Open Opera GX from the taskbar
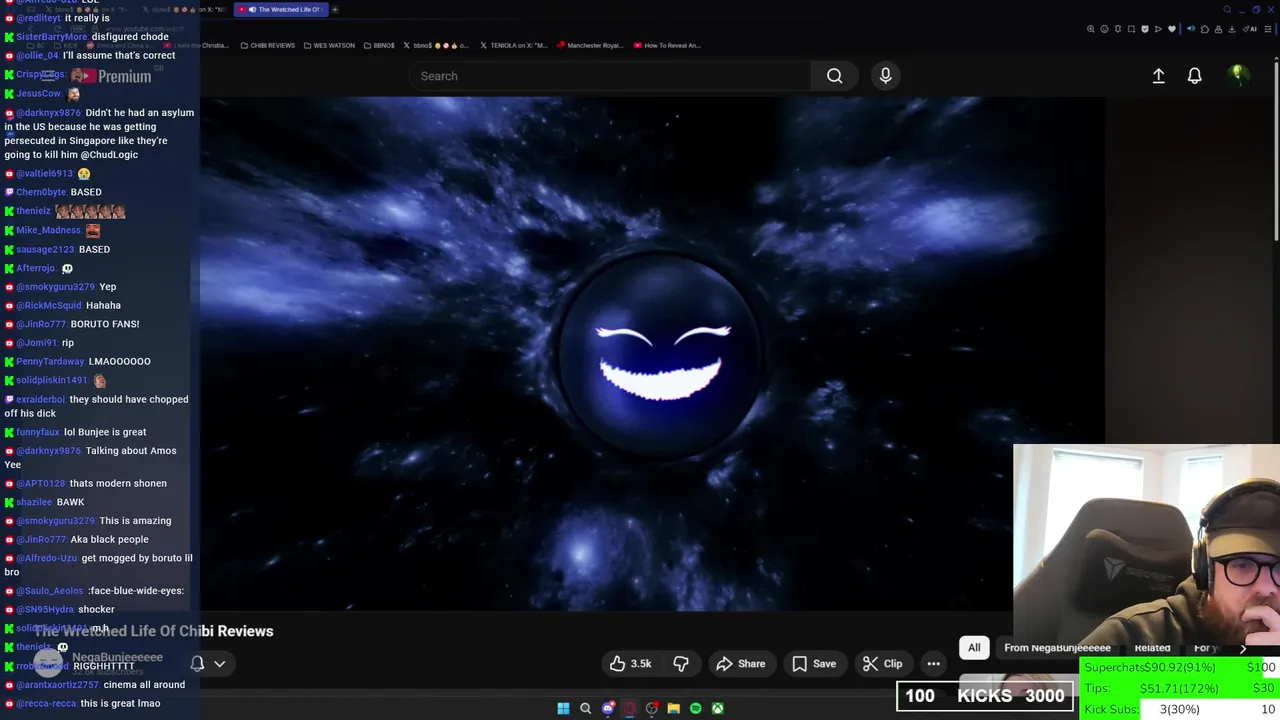 [x=630, y=708]
